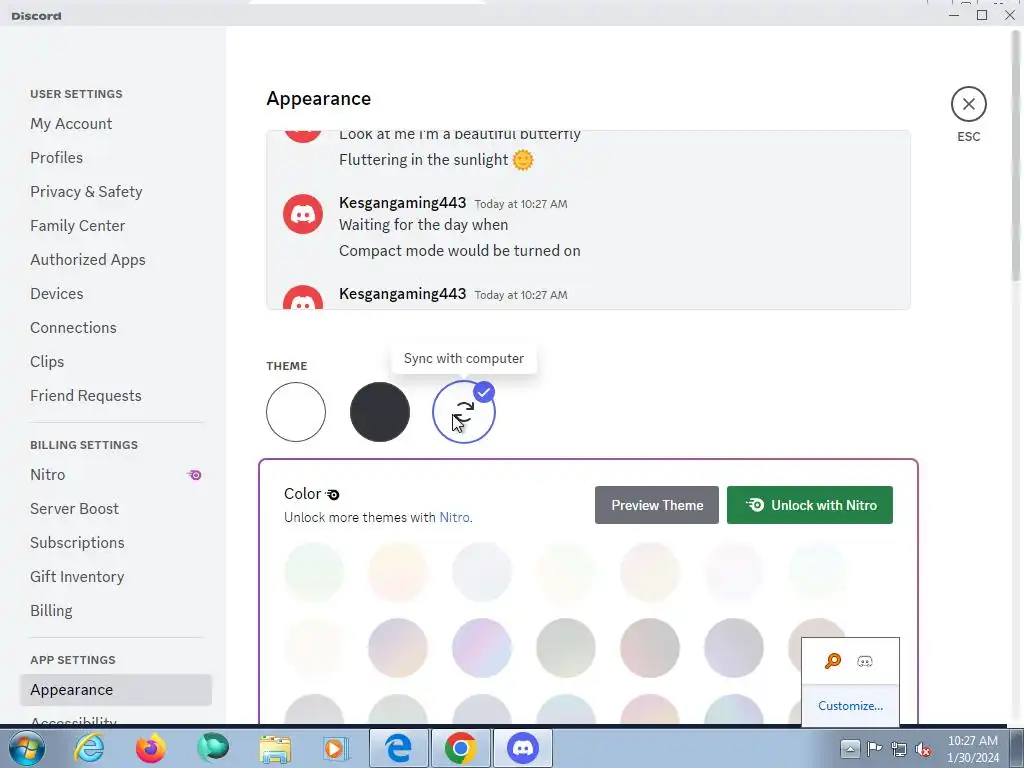Click Kesgangaming443 username above 'Waiting for the day'
The width and height of the screenshot is (1024, 768).
click(x=402, y=202)
